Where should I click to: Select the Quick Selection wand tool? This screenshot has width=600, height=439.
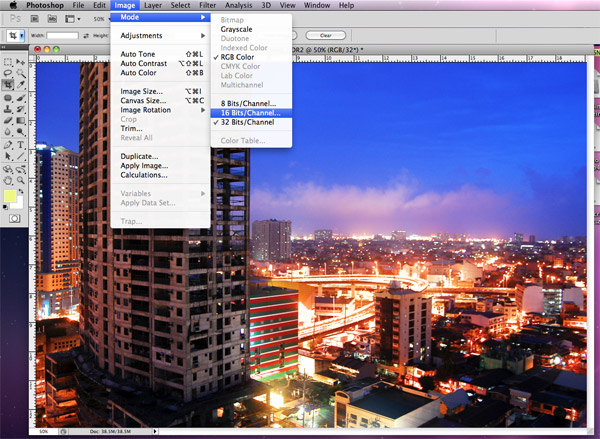click(x=21, y=73)
